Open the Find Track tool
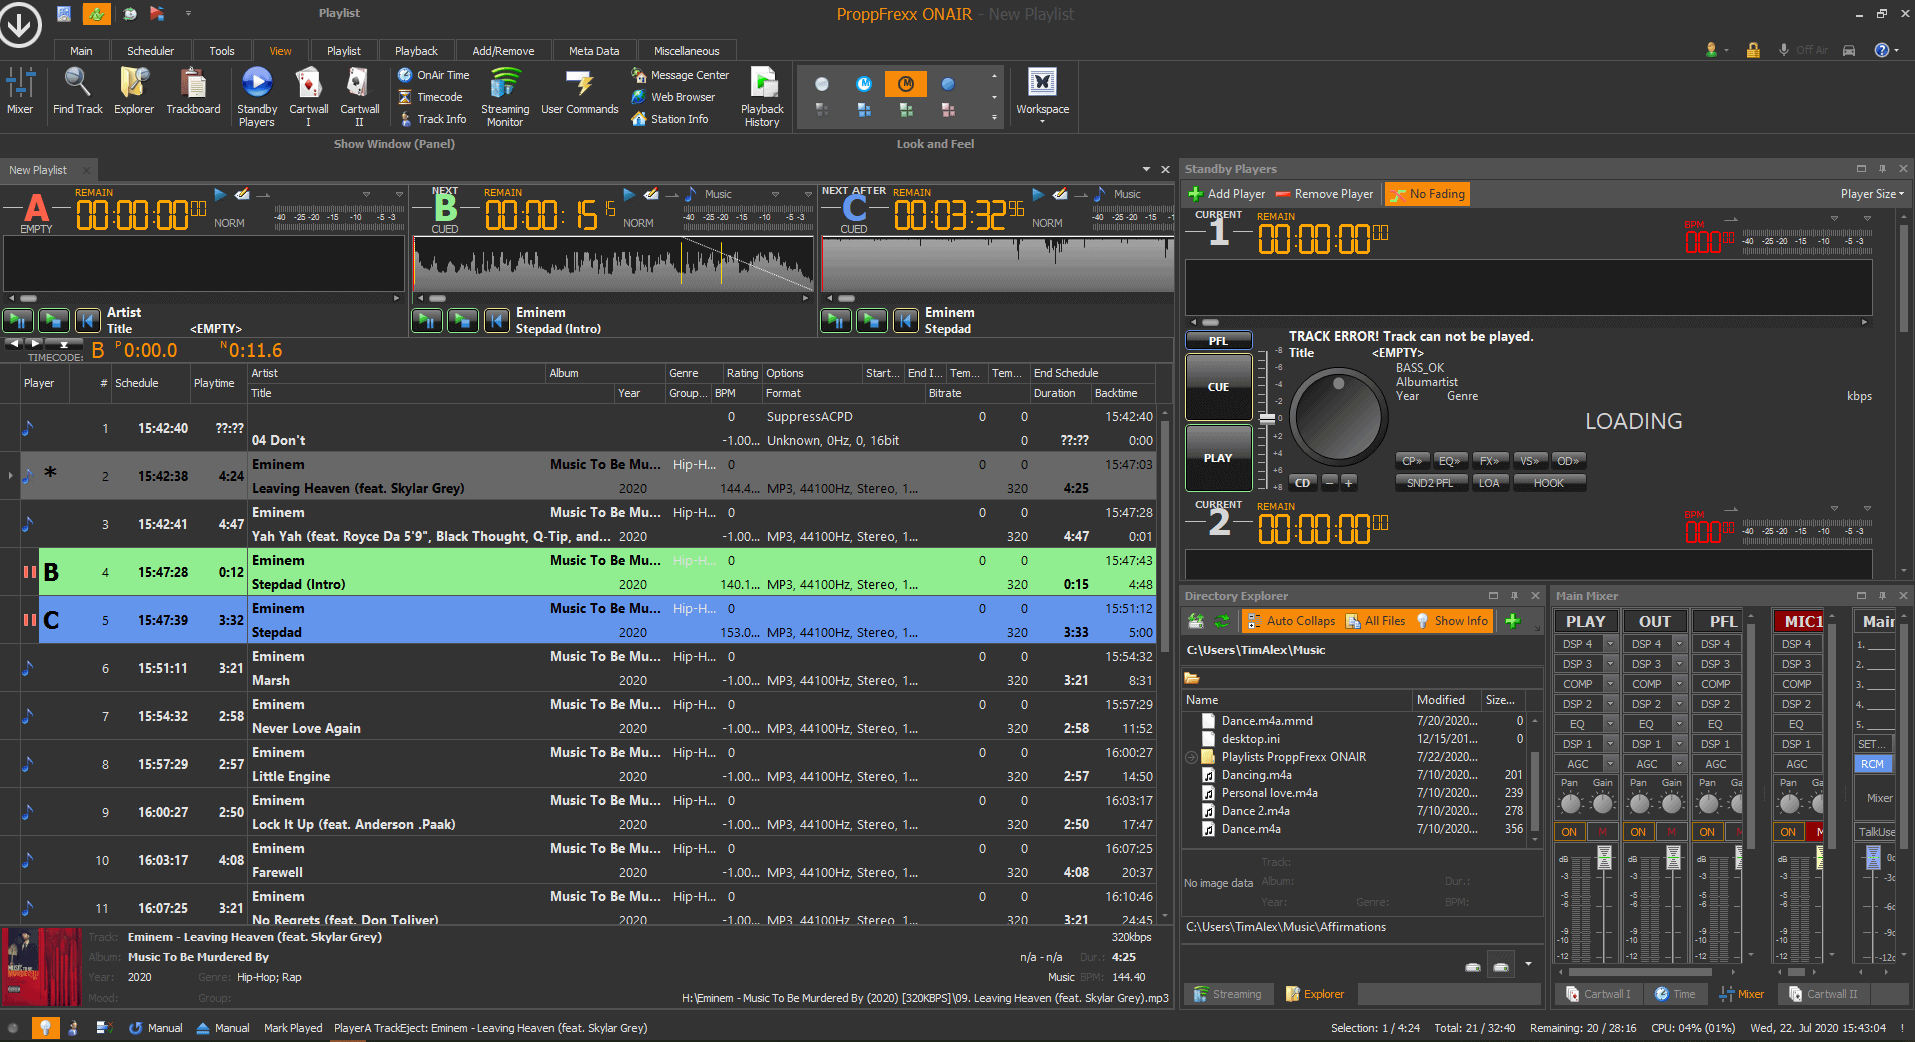The width and height of the screenshot is (1915, 1042). pos(77,93)
